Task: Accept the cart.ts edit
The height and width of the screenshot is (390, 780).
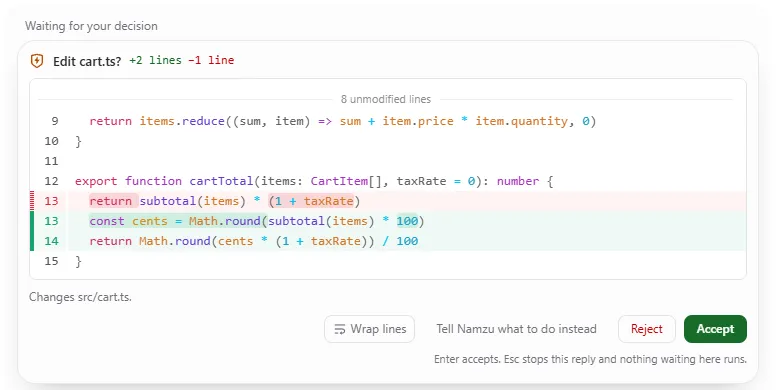Action: point(715,329)
